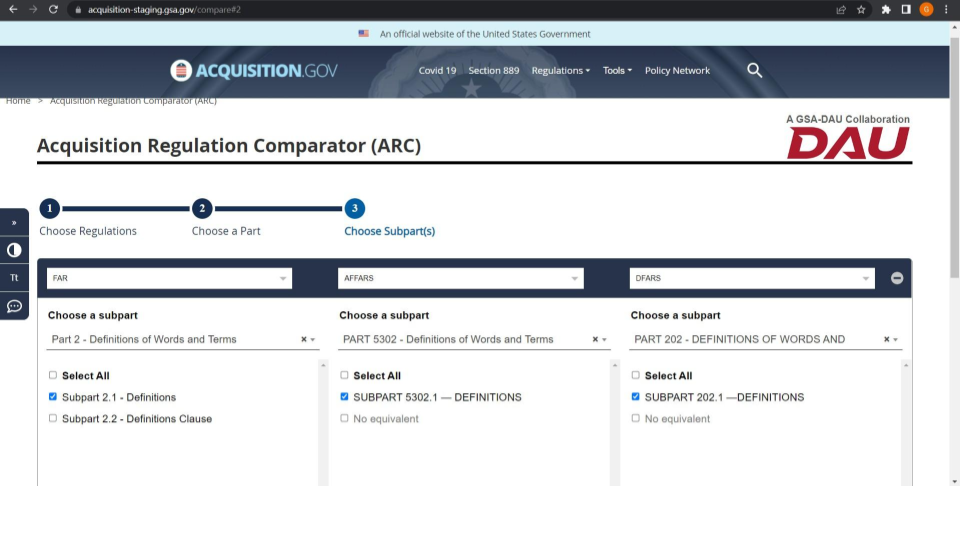This screenshot has width=960, height=540.
Task: Uncheck SUBPART 202.1 DEFINITIONS checkbox
Action: point(636,397)
